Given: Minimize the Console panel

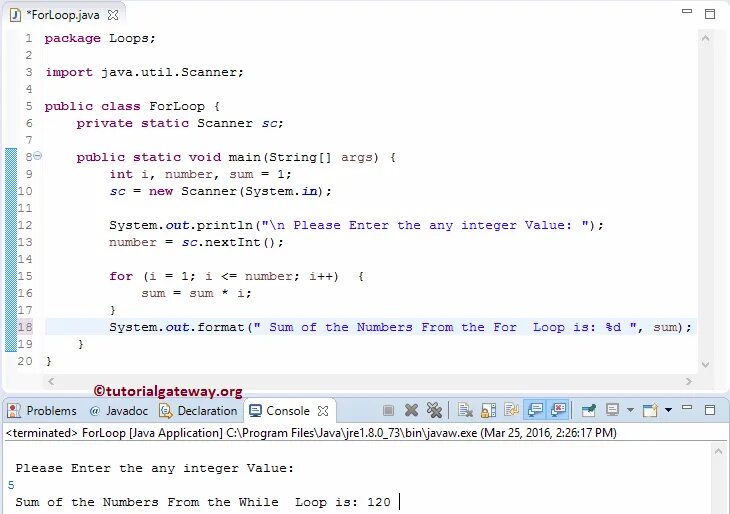Looking at the screenshot, I should coord(687,408).
